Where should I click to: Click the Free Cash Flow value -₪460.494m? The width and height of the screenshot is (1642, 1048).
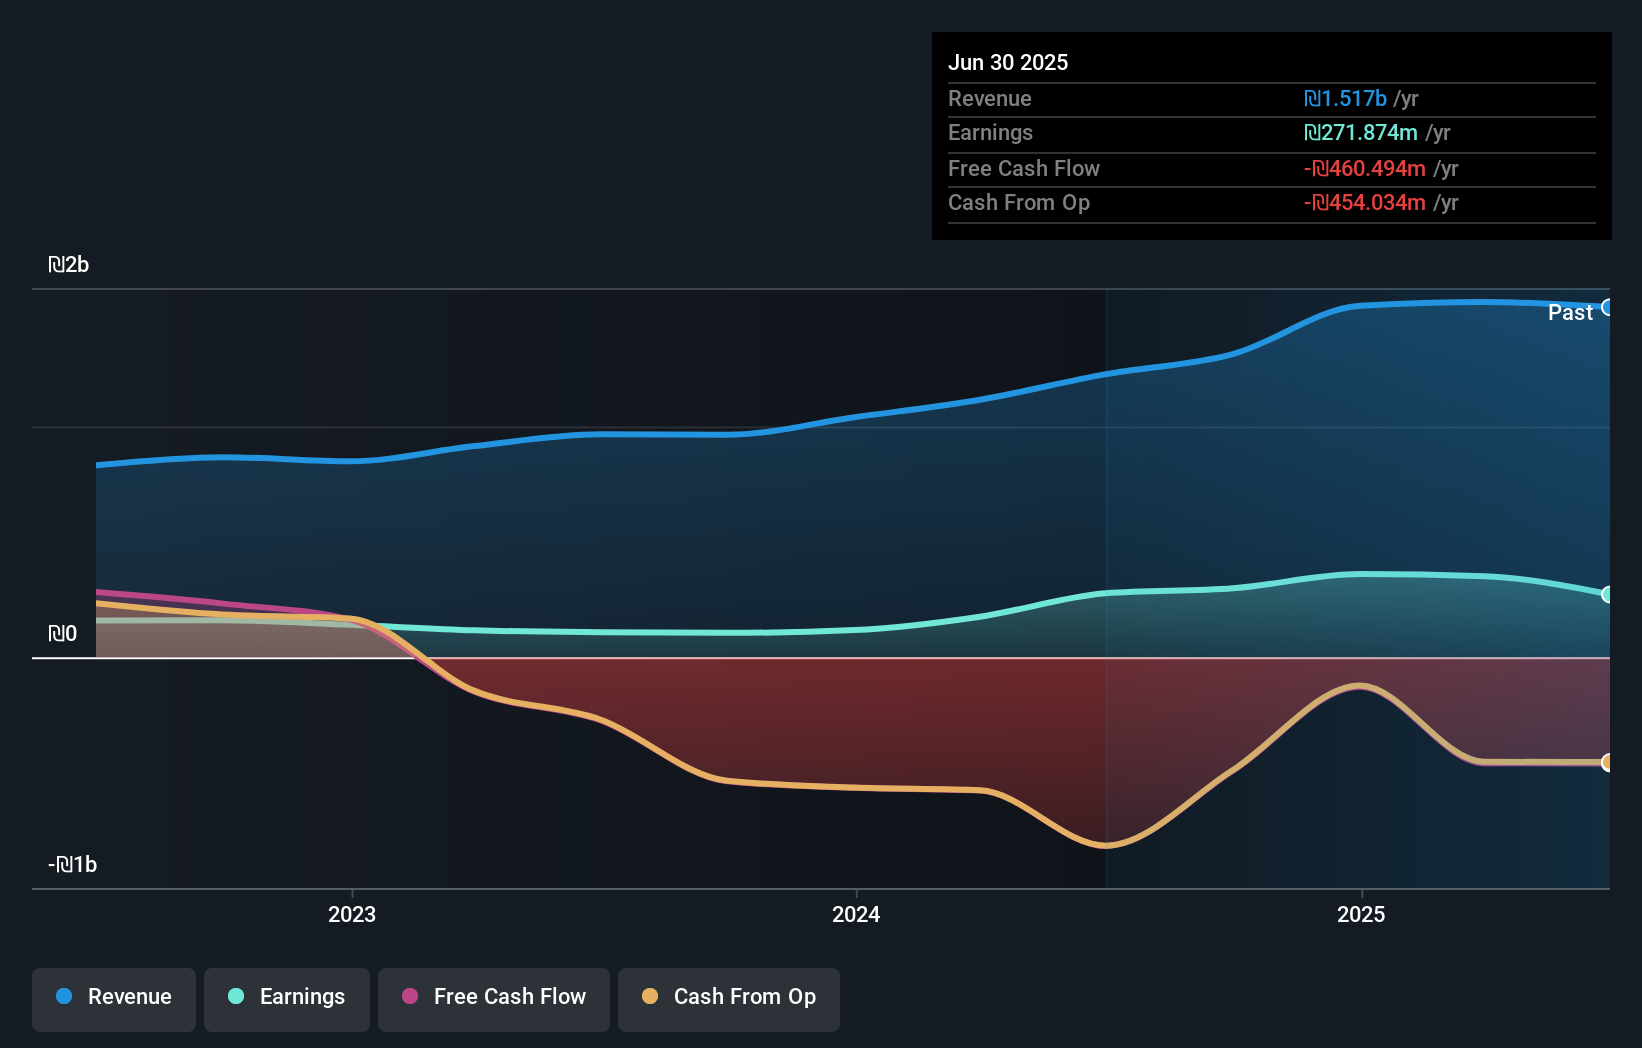tap(1365, 169)
